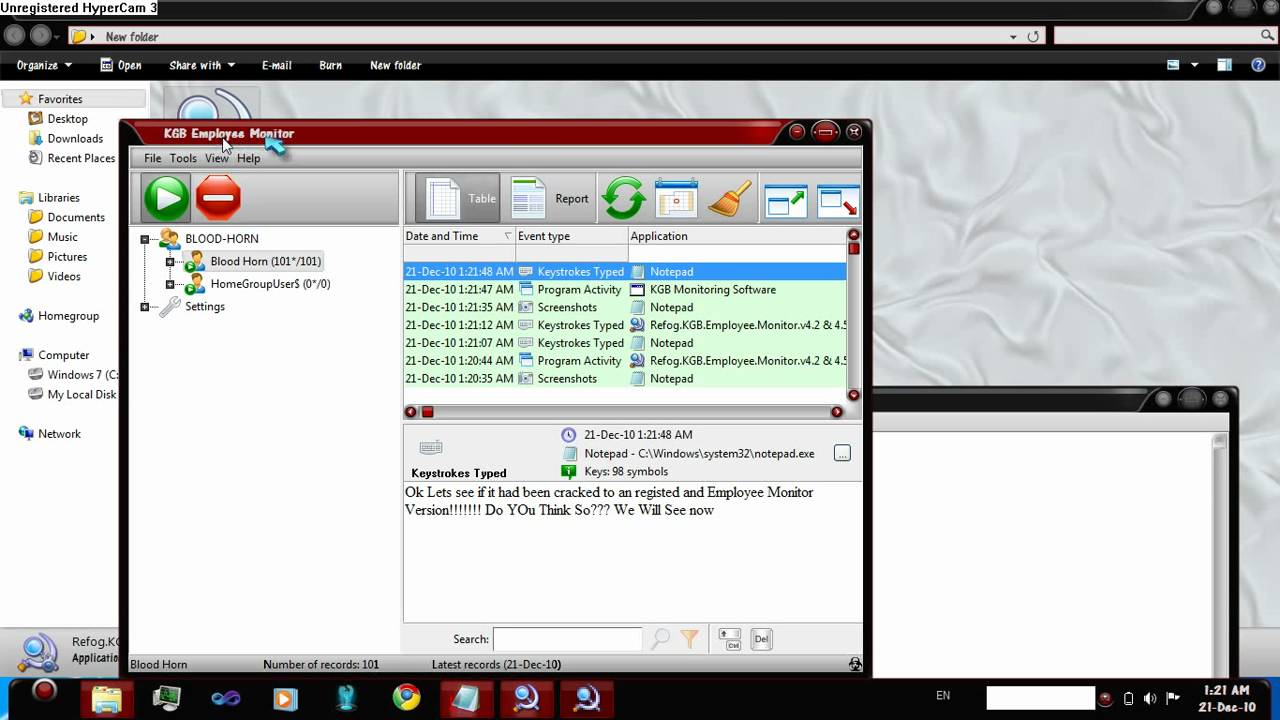
Task: Toggle the Explorer preview pane icon
Action: pyautogui.click(x=1224, y=65)
